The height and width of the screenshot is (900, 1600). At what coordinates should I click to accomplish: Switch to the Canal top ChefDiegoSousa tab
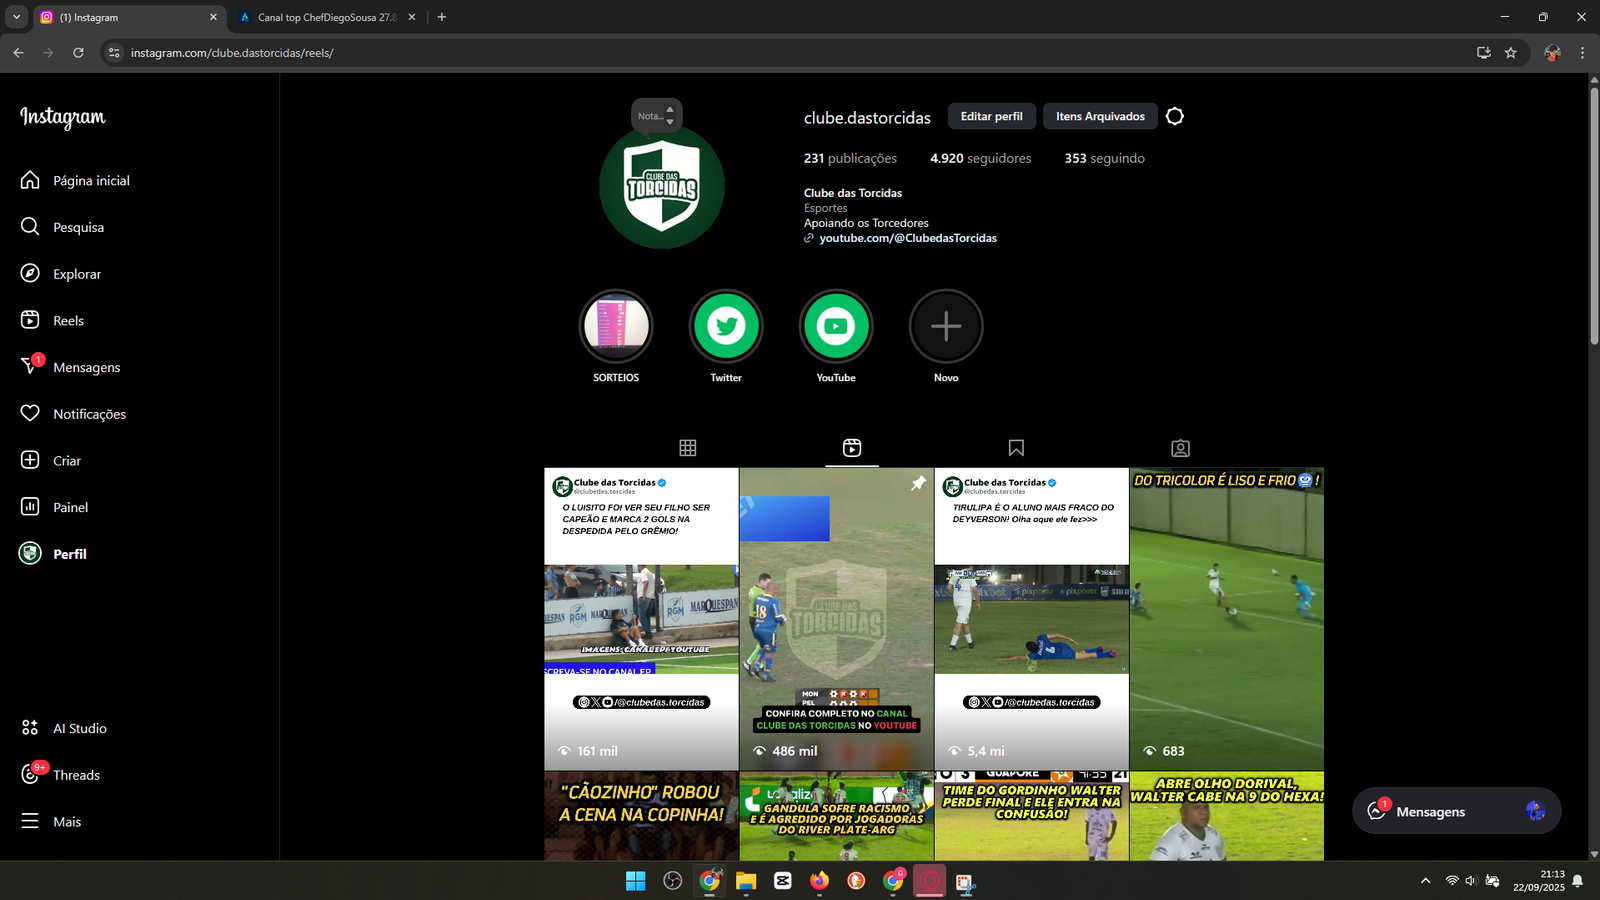coord(326,17)
